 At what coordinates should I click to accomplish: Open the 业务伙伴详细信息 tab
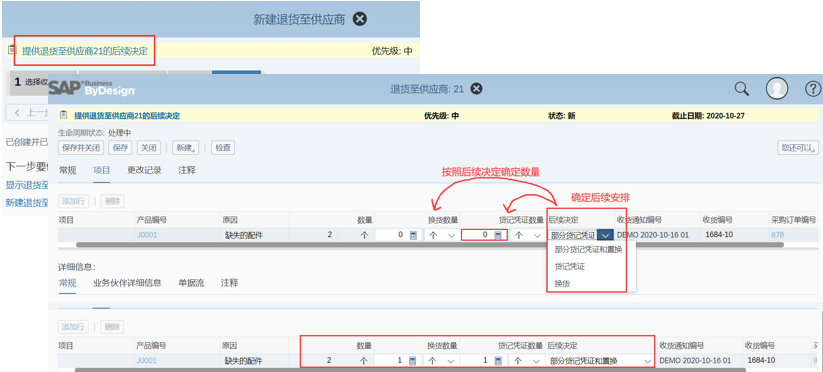tap(128, 283)
